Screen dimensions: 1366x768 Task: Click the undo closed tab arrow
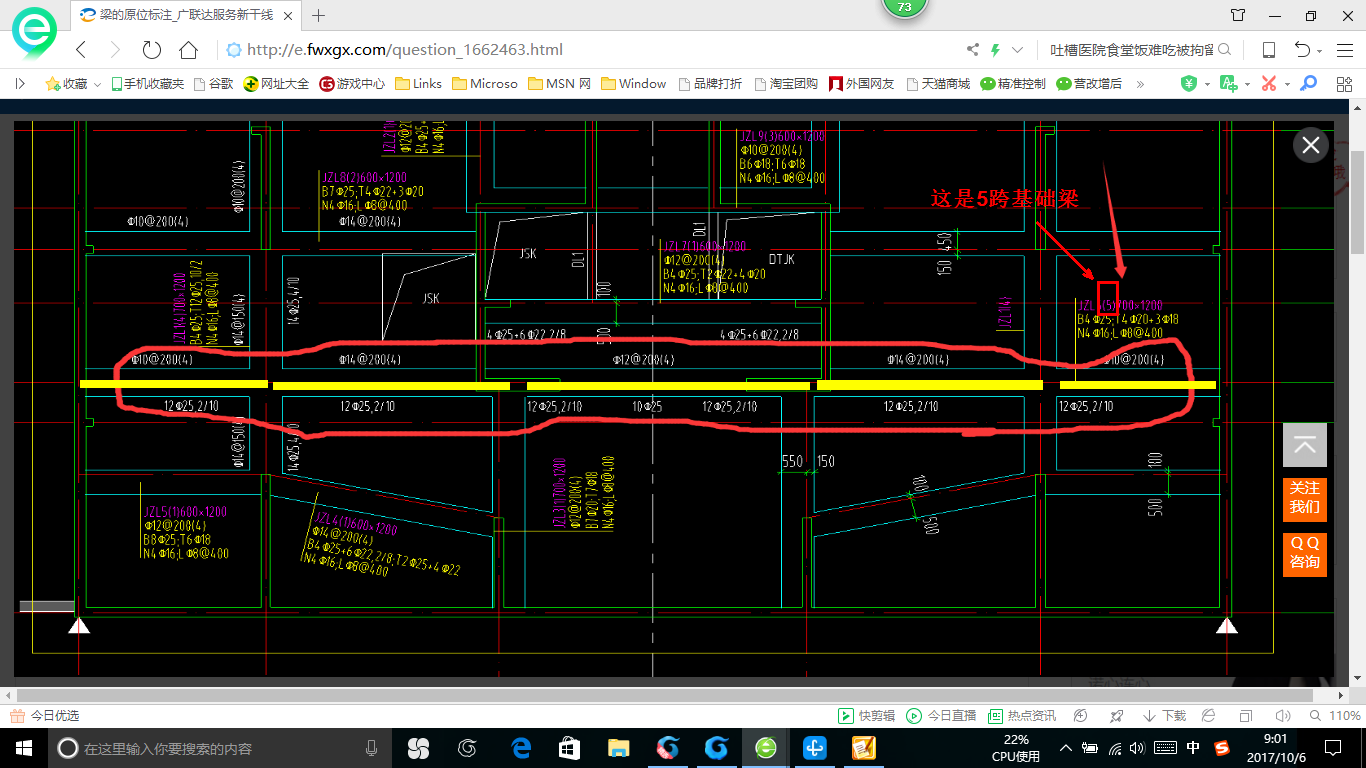(x=1302, y=50)
